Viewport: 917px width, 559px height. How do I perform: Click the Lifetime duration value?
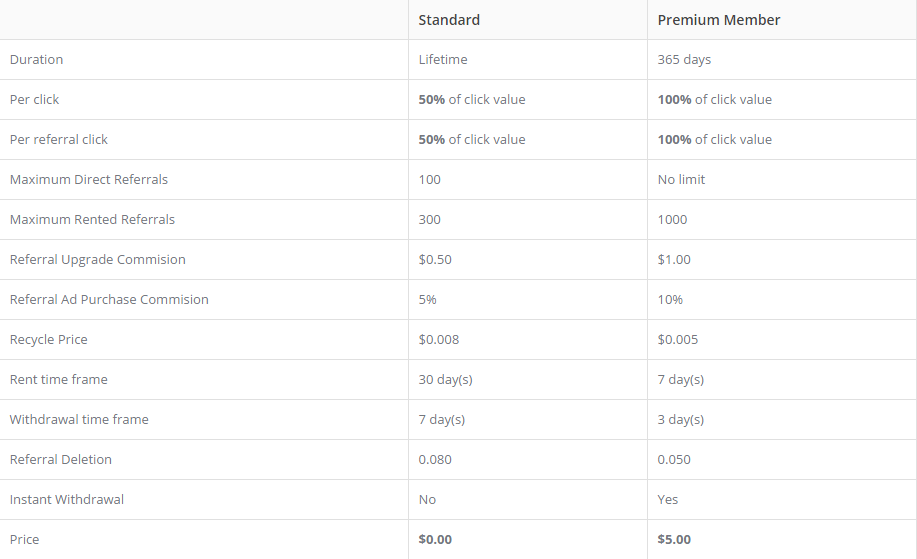443,60
